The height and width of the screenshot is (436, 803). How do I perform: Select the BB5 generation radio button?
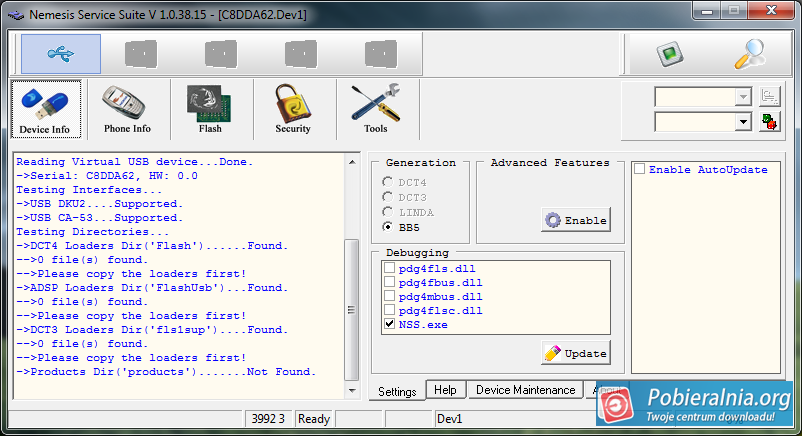coord(388,226)
